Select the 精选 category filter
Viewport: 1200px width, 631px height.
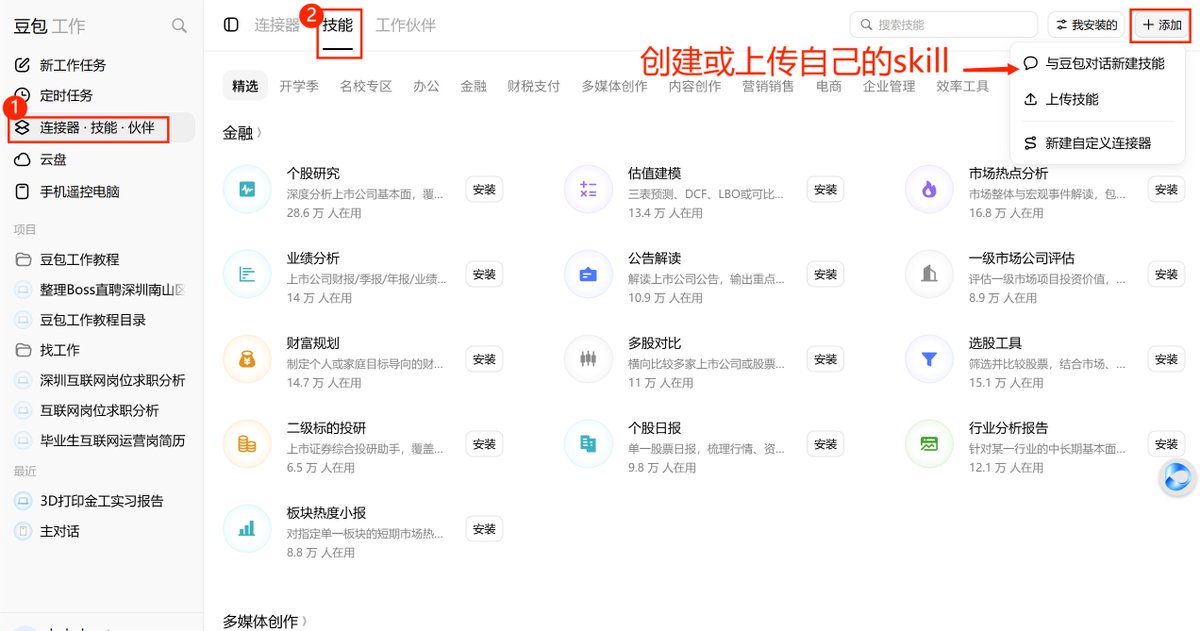[x=245, y=86]
